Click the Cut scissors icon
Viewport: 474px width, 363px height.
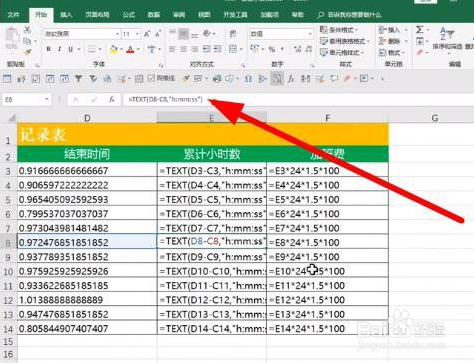coord(27,30)
